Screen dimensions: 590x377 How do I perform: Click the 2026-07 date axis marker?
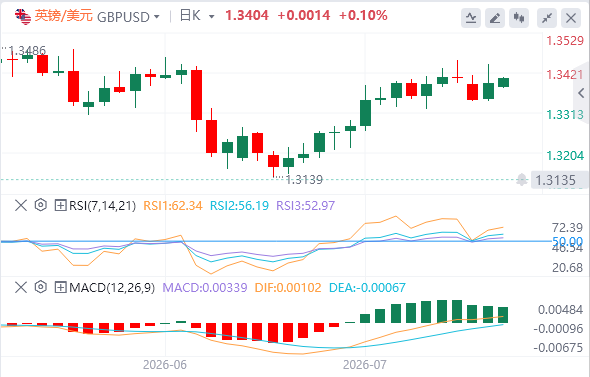(364, 365)
